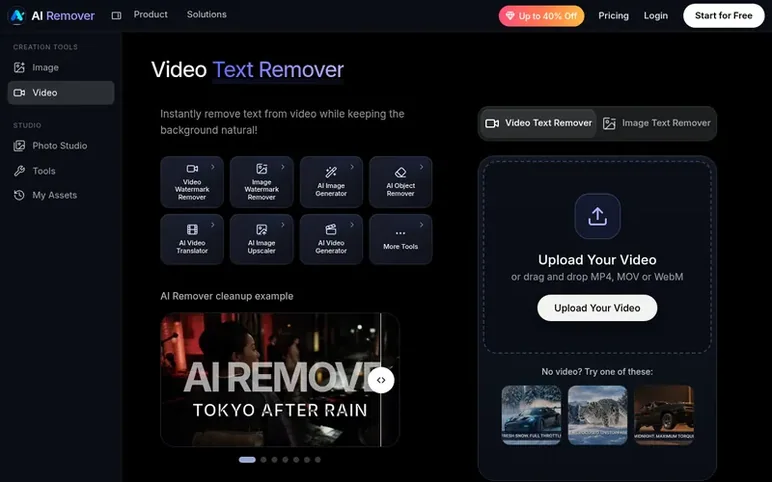Viewport: 772px width, 482px height.
Task: Click the Tokyo After Rain example preview
Action: (280, 380)
